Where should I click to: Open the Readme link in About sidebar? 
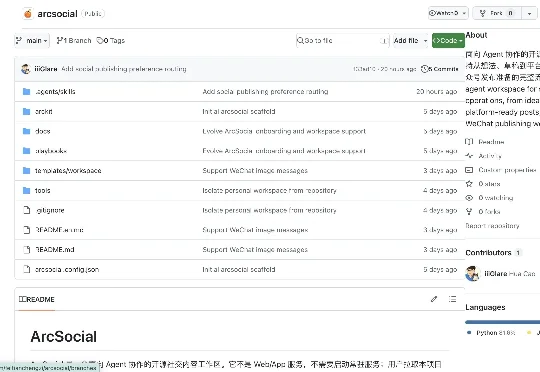[x=491, y=142]
